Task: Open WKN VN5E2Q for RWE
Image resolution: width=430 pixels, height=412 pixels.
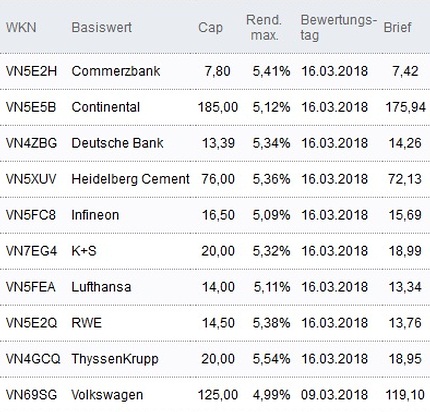Action: (31, 323)
